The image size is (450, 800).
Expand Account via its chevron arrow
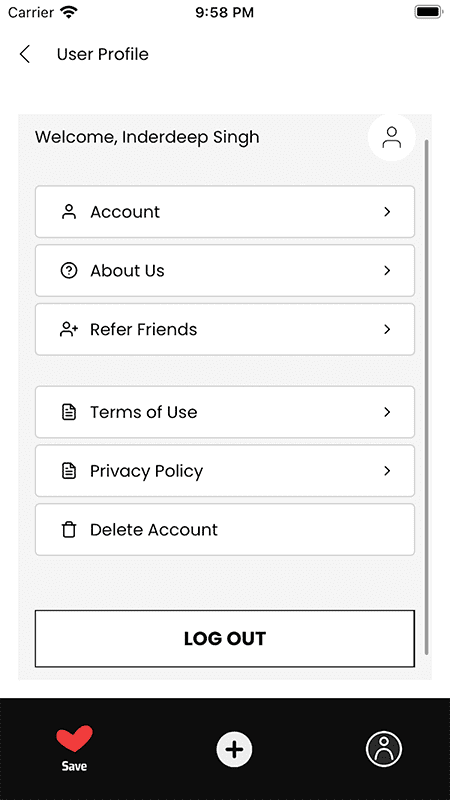387,212
